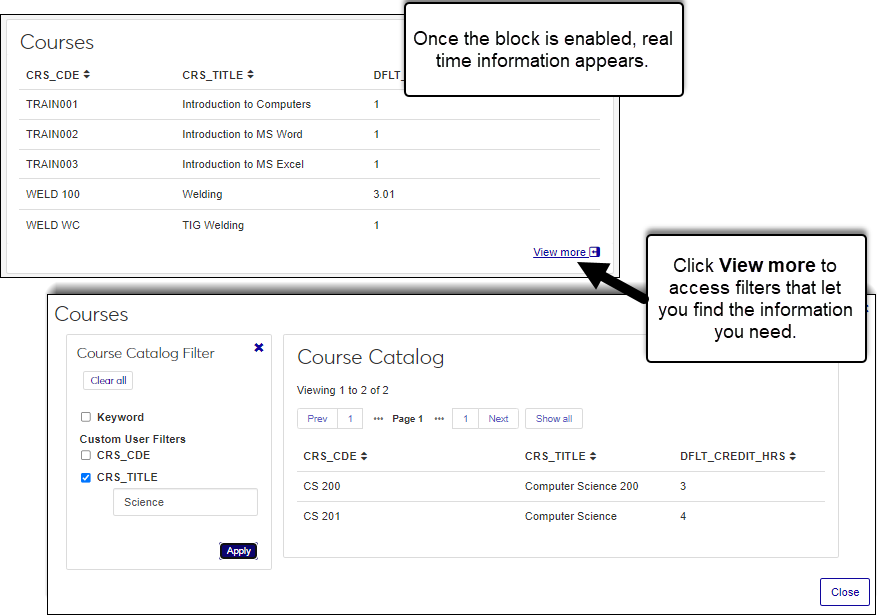Select the CS 201 course code
This screenshot has width=886, height=615.
point(322,516)
